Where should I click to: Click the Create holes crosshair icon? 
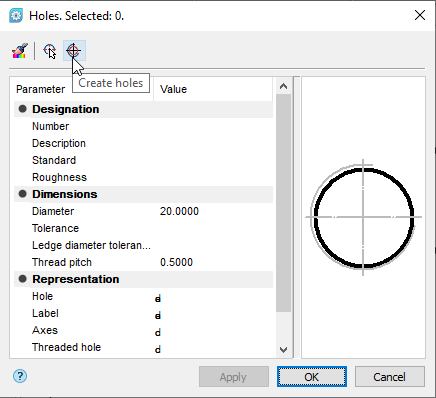pos(74,51)
